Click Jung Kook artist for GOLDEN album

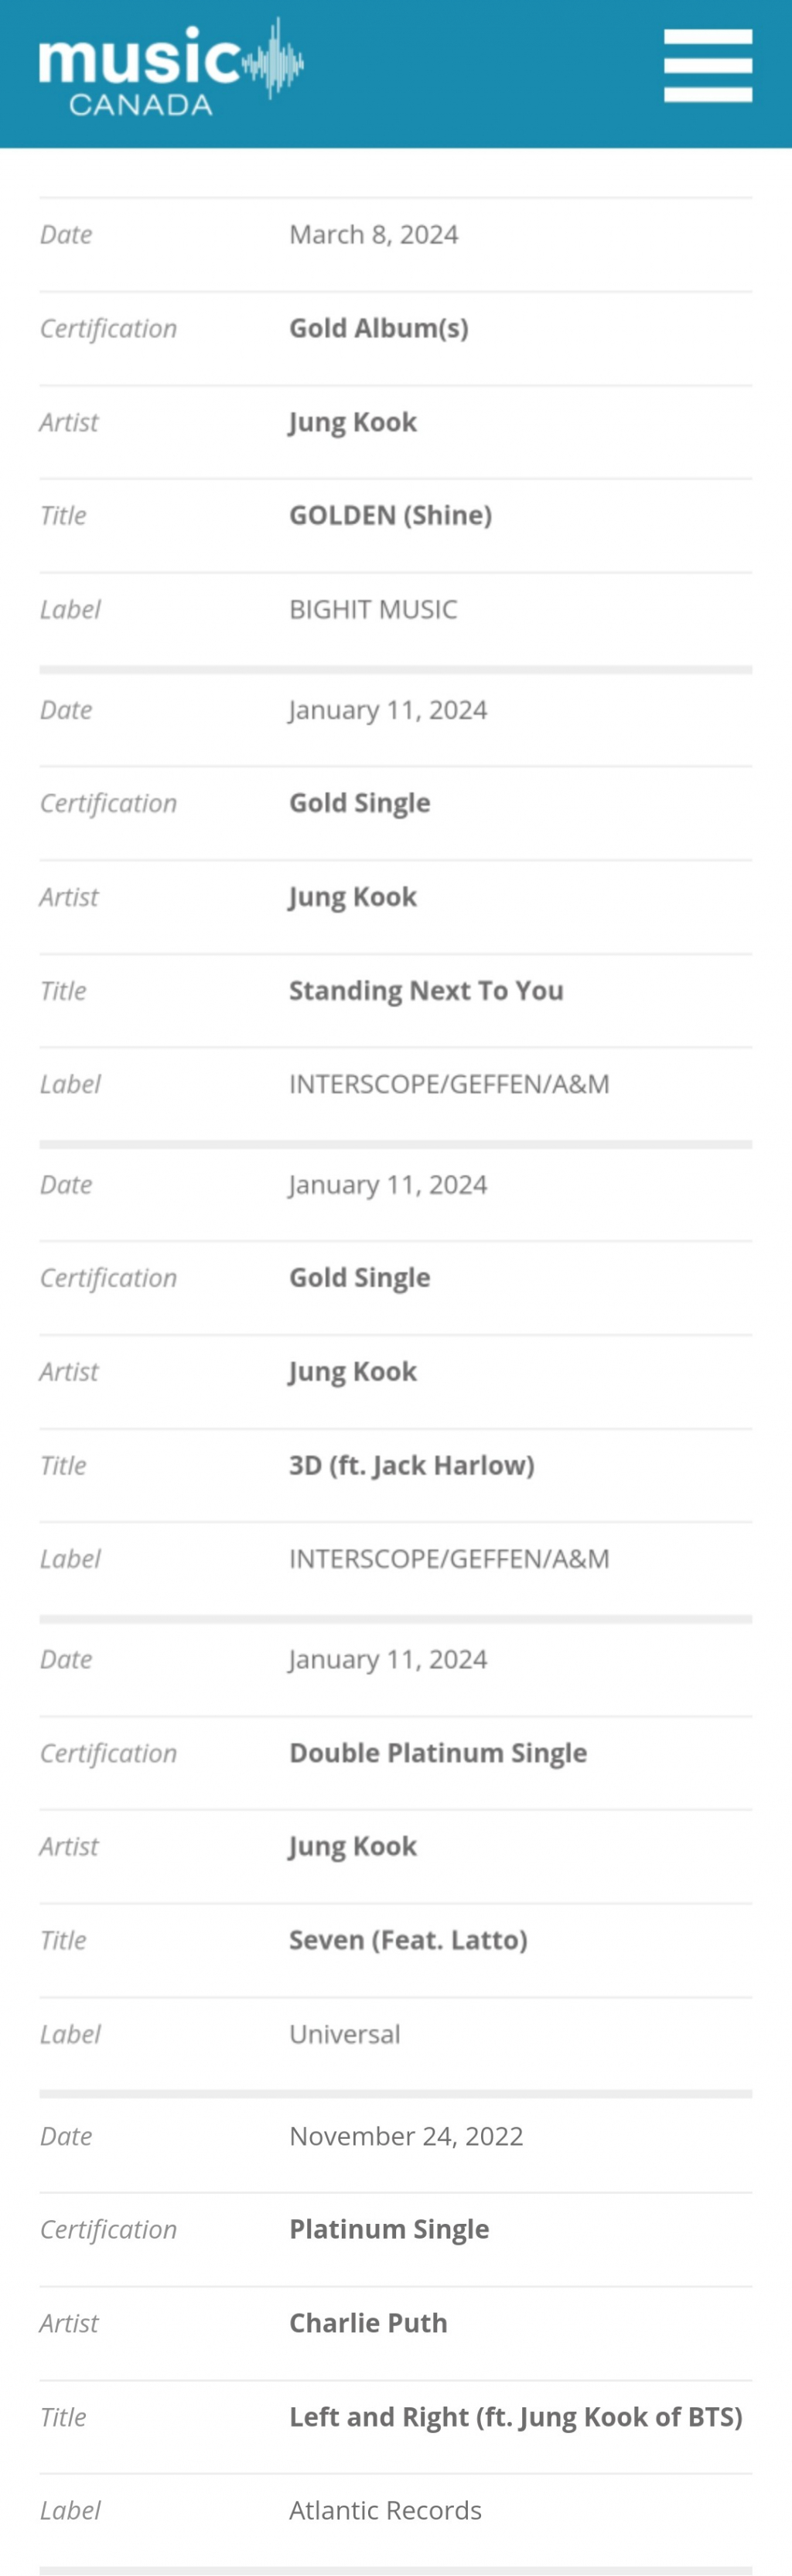(x=353, y=422)
